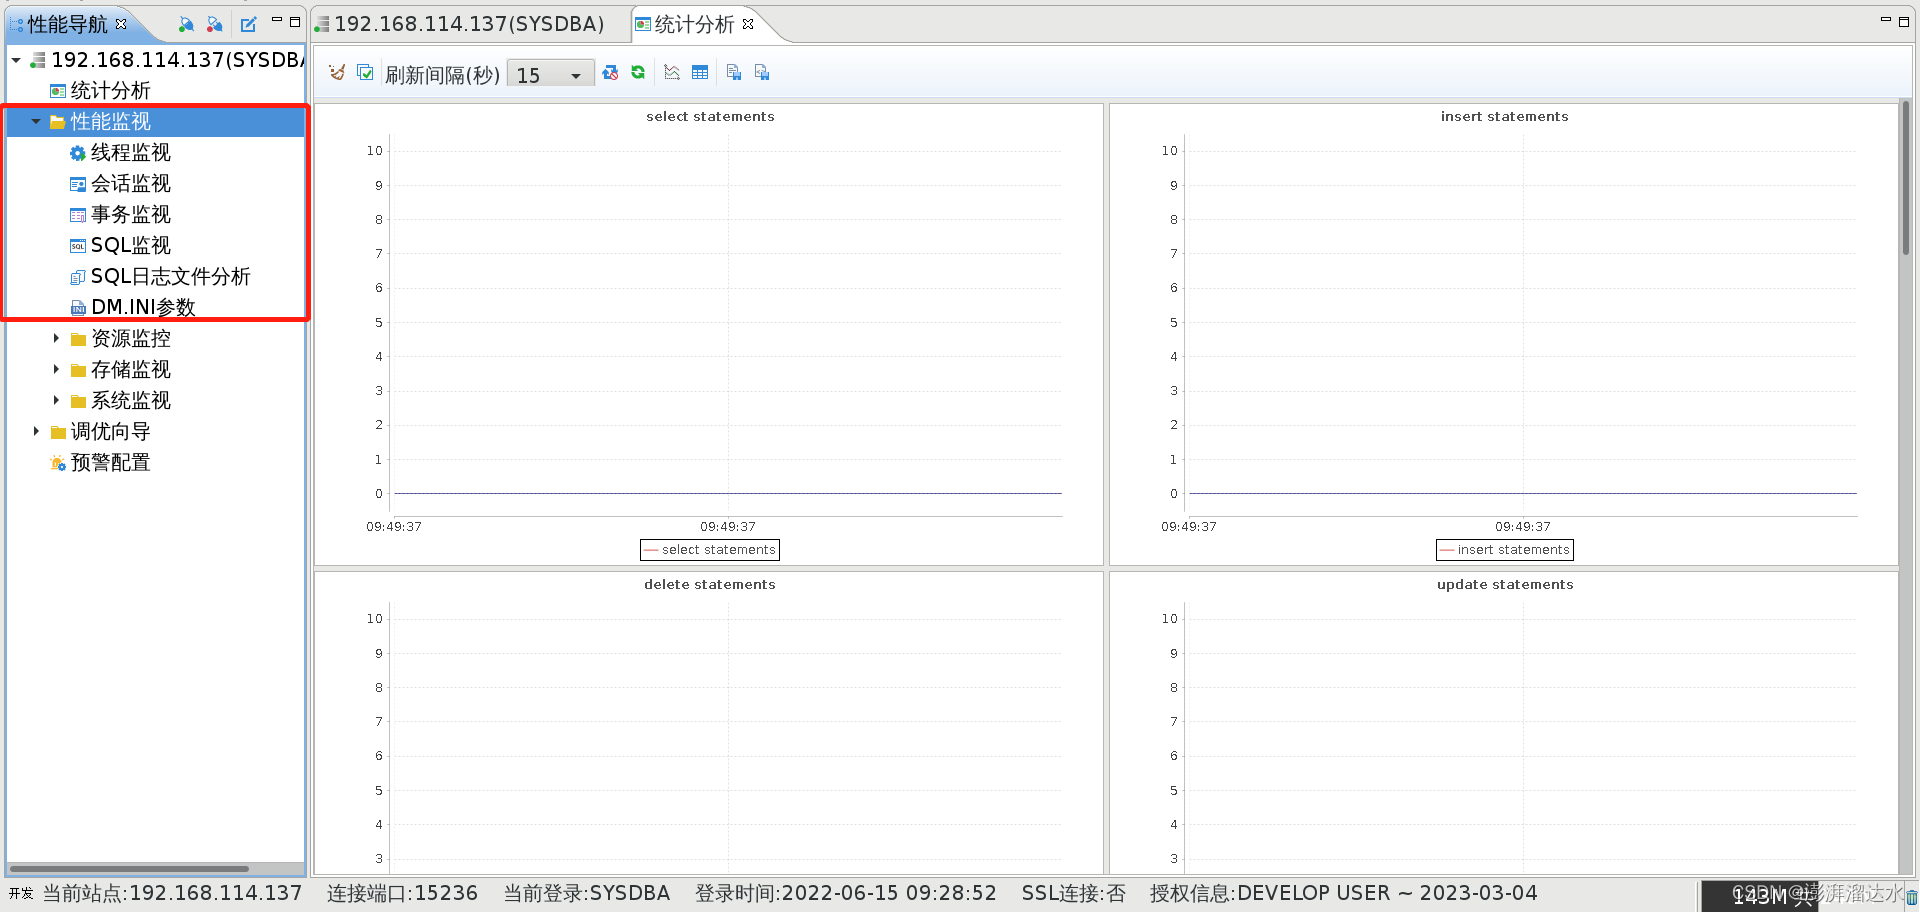1920x912 pixels.
Task: Maximize the 性能导航 navigator panel
Action: (x=295, y=21)
